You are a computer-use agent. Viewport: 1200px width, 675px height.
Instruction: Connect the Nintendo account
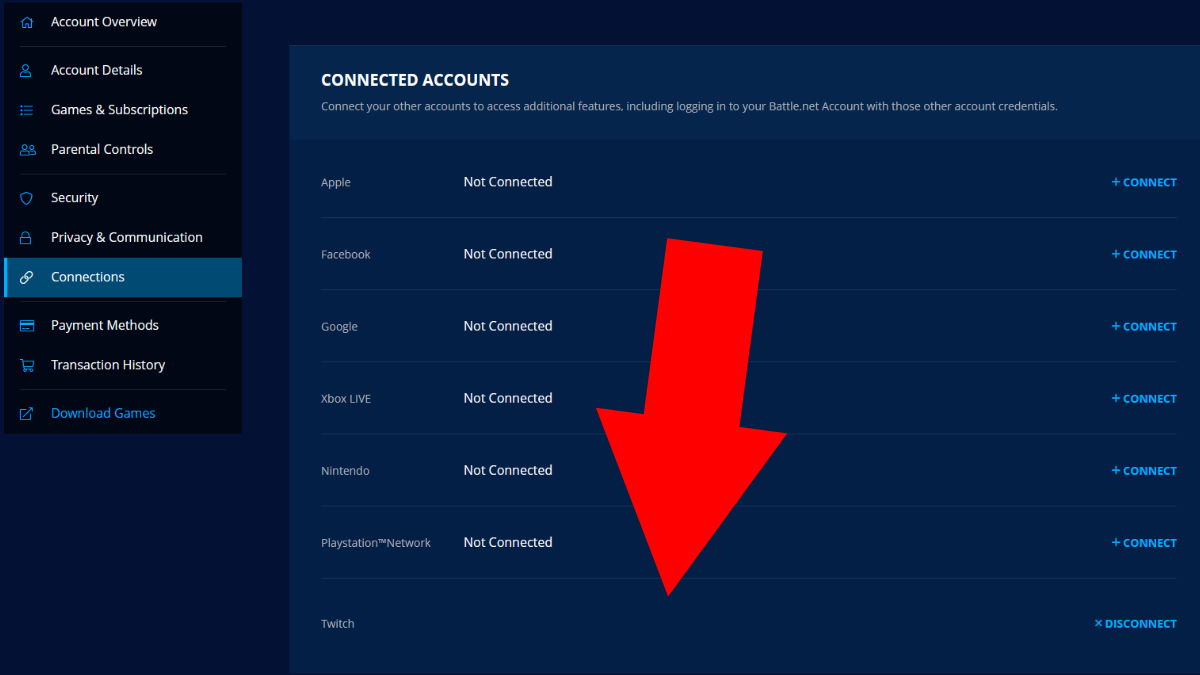pyautogui.click(x=1144, y=470)
